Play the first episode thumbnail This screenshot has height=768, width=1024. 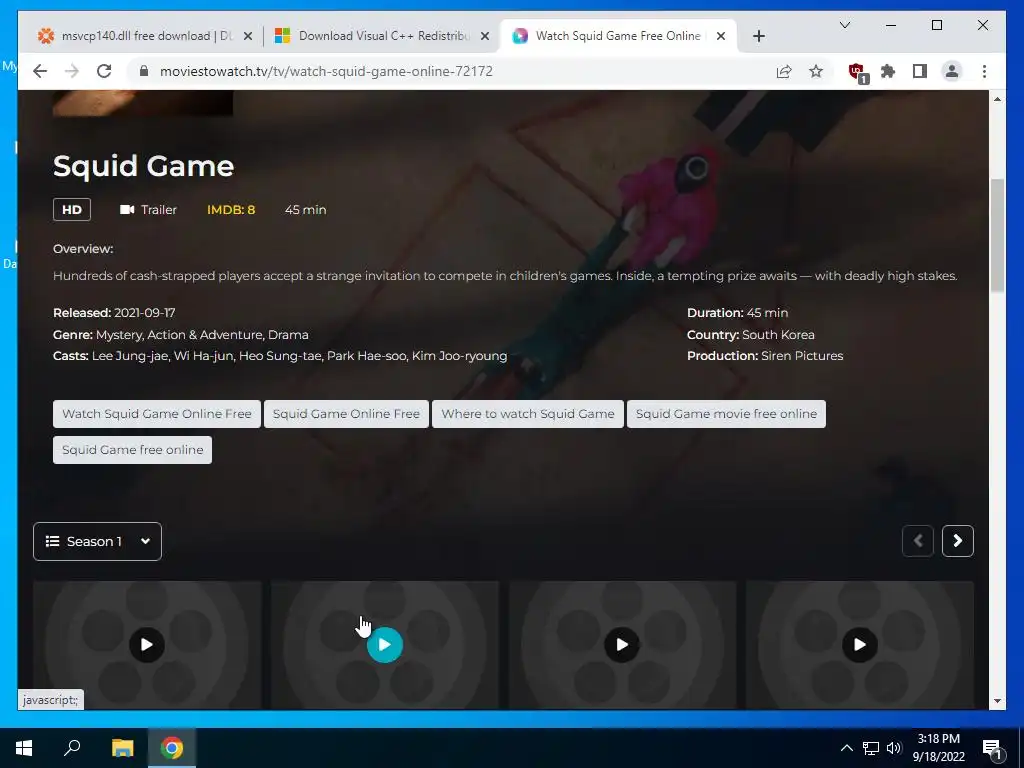tap(147, 645)
